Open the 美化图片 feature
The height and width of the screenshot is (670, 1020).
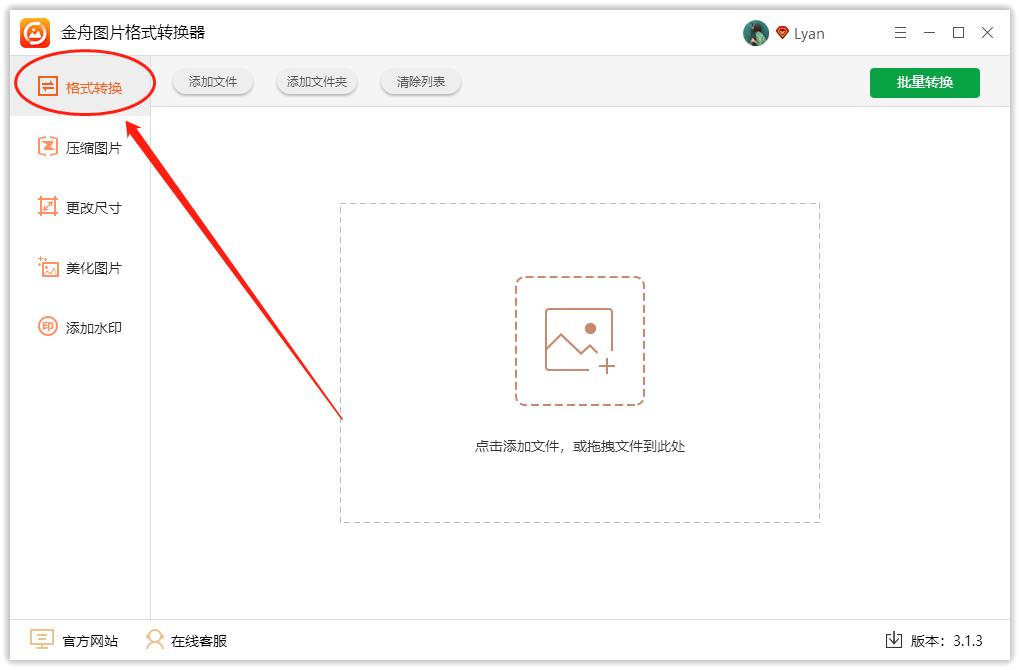(84, 267)
